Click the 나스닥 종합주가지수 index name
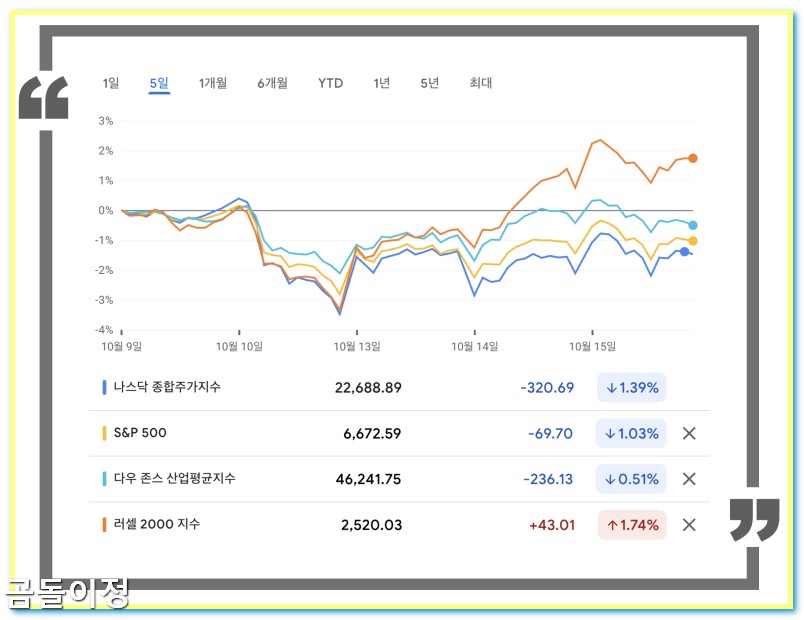Screen dimensions: 804x620 [x=167, y=387]
